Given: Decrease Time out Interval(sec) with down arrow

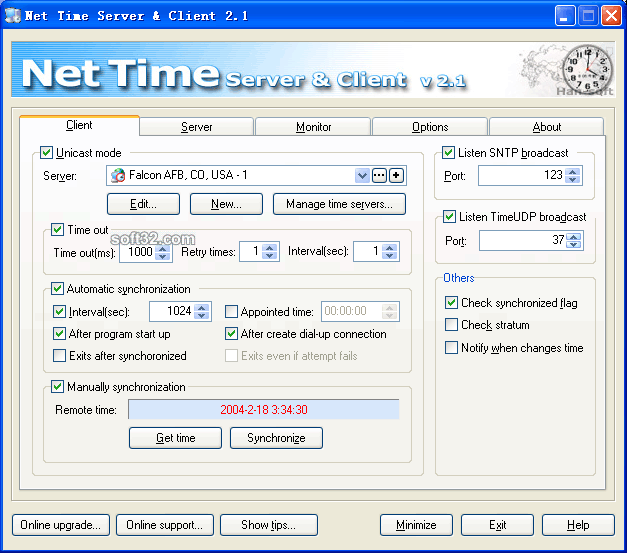Looking at the screenshot, I should pyautogui.click(x=390, y=256).
